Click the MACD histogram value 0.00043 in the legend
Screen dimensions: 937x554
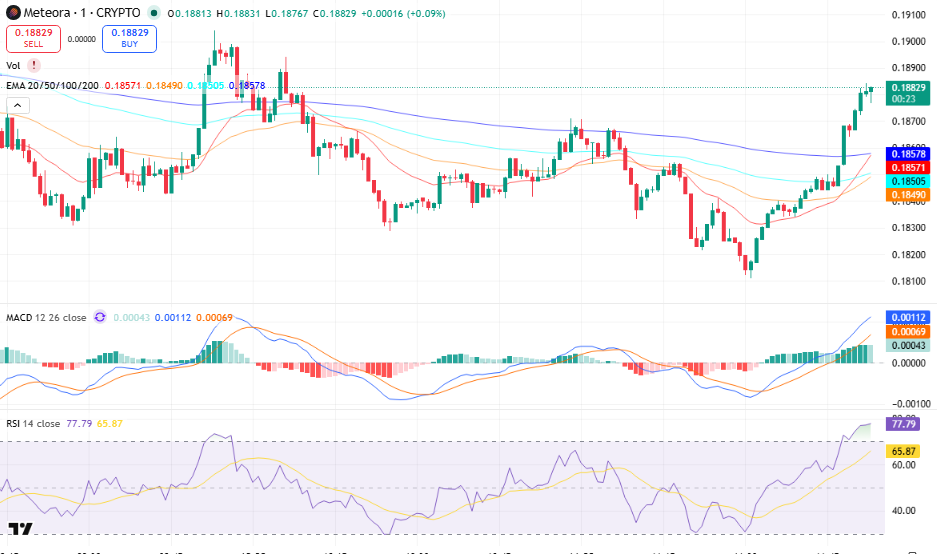131,317
